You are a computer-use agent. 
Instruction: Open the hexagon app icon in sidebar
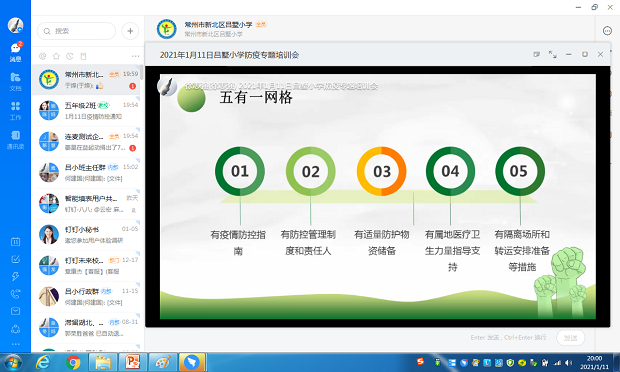(x=15, y=329)
